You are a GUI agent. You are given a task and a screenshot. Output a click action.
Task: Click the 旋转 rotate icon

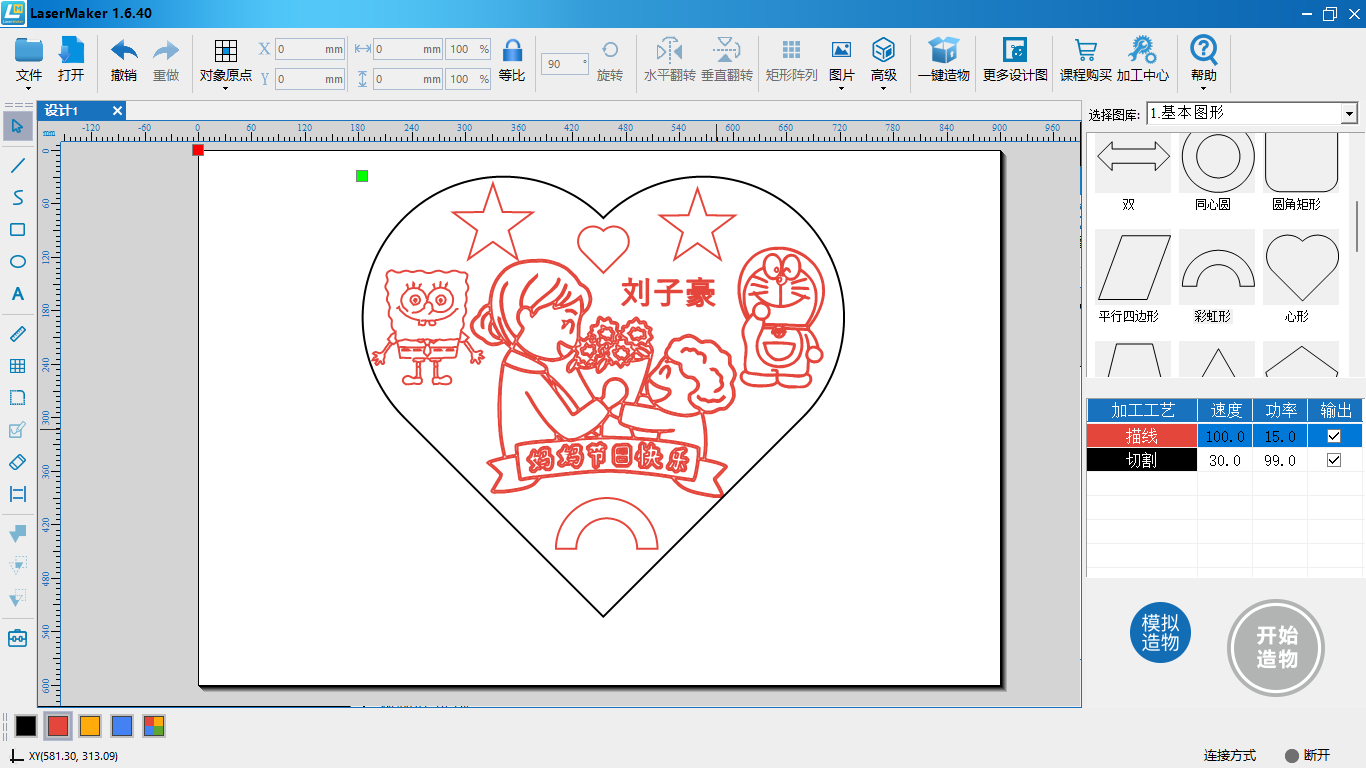(609, 50)
